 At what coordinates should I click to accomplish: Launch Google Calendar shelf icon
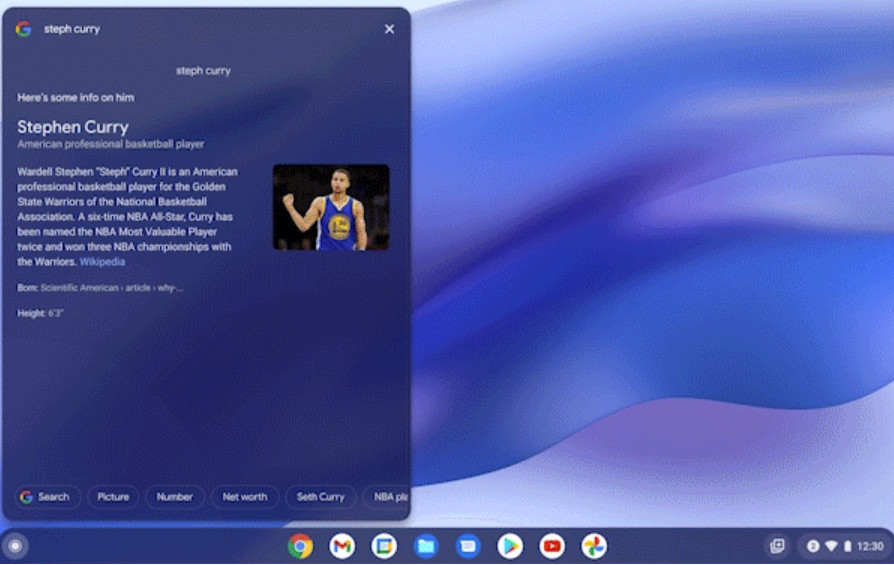[384, 546]
